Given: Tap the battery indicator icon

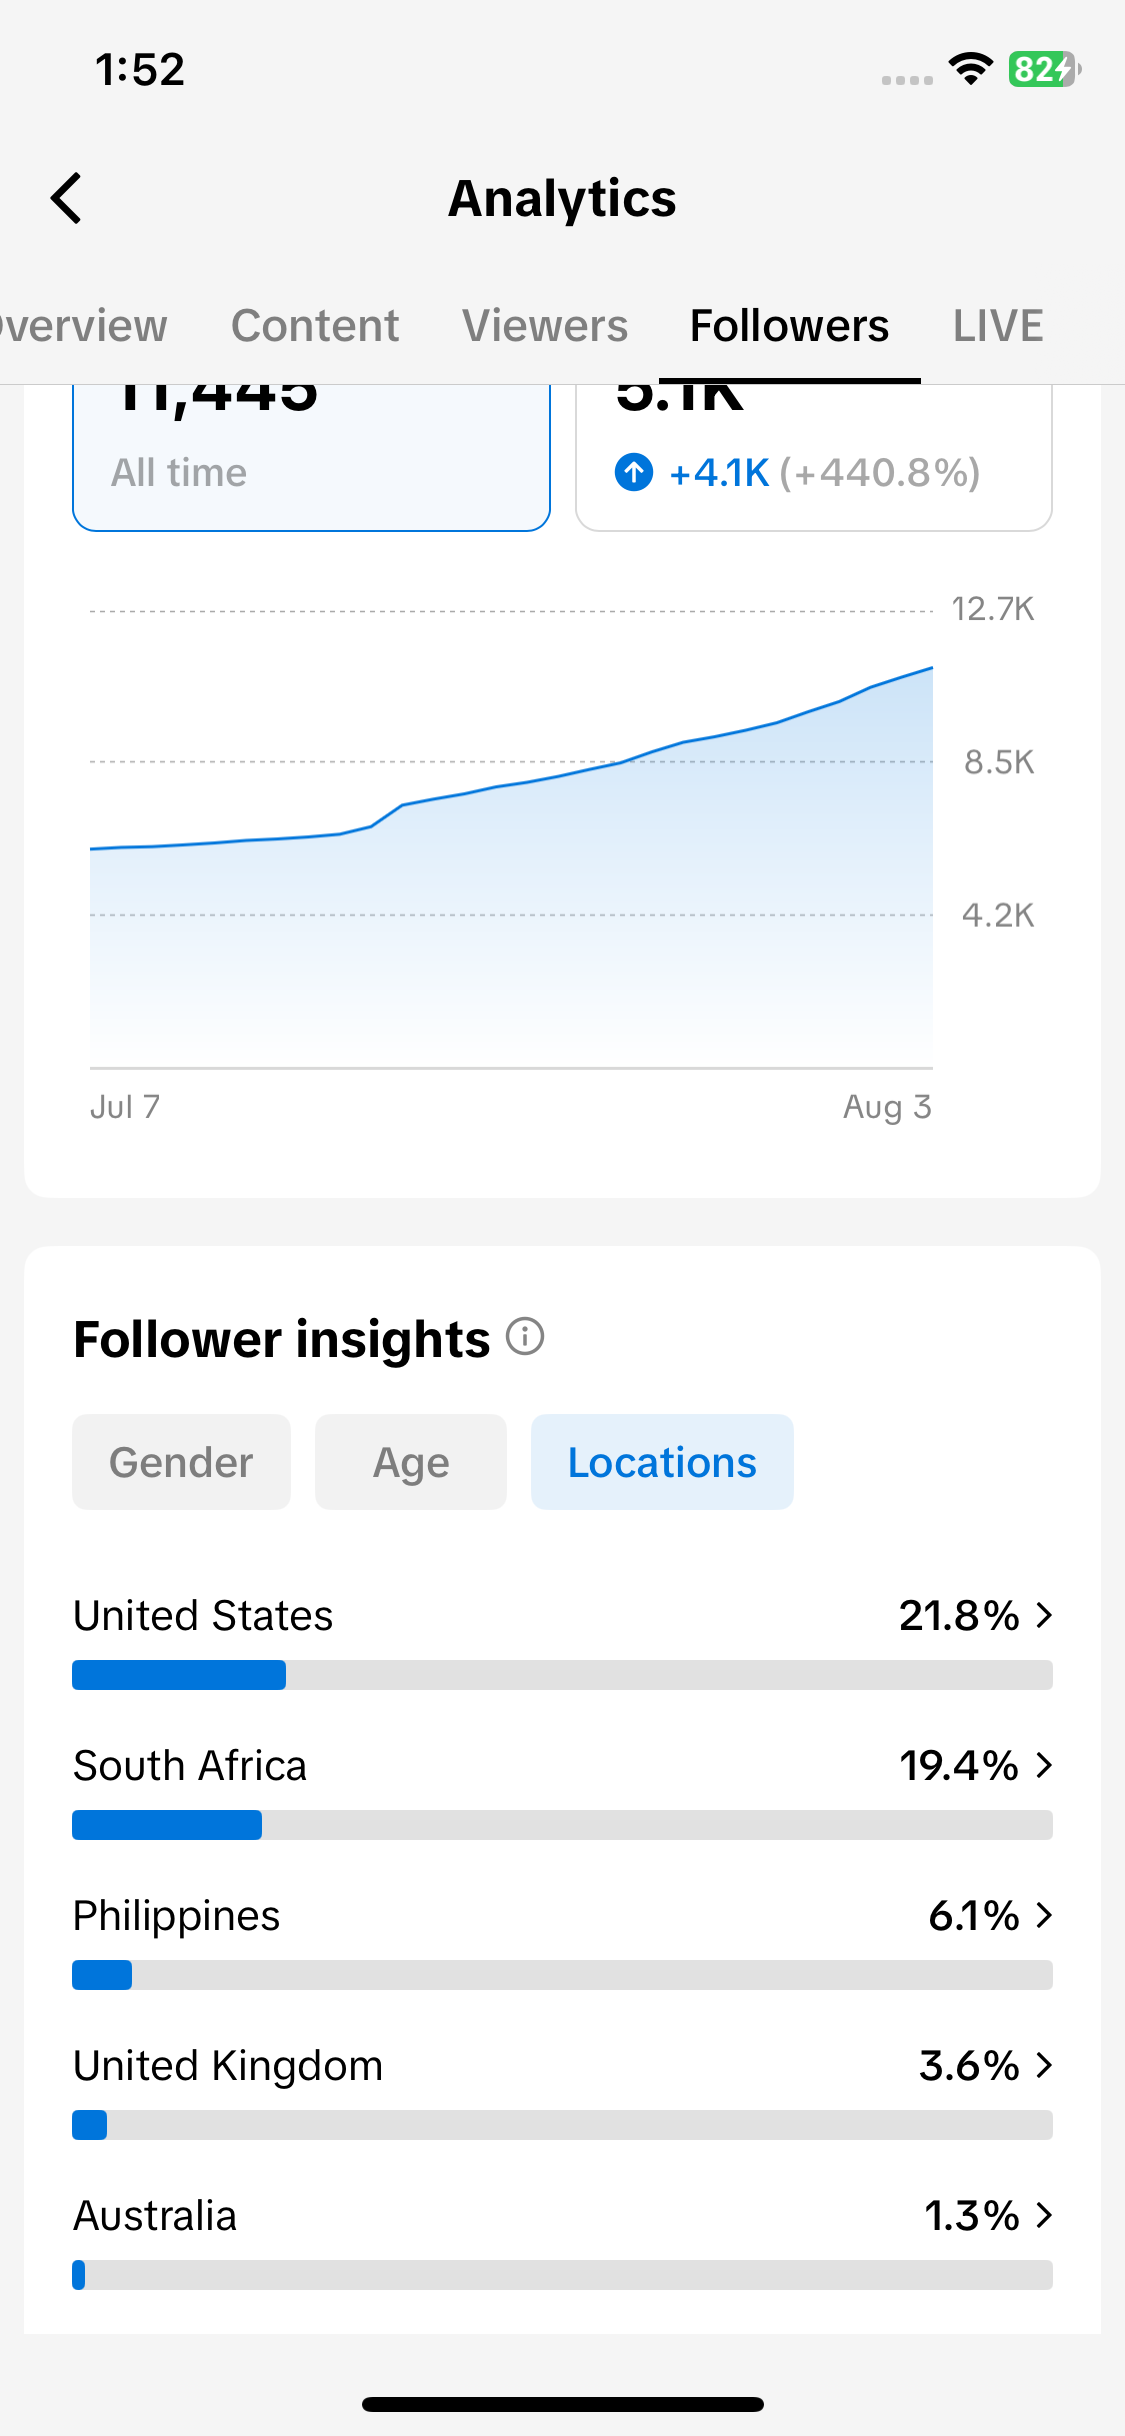Looking at the screenshot, I should coord(1045,70).
